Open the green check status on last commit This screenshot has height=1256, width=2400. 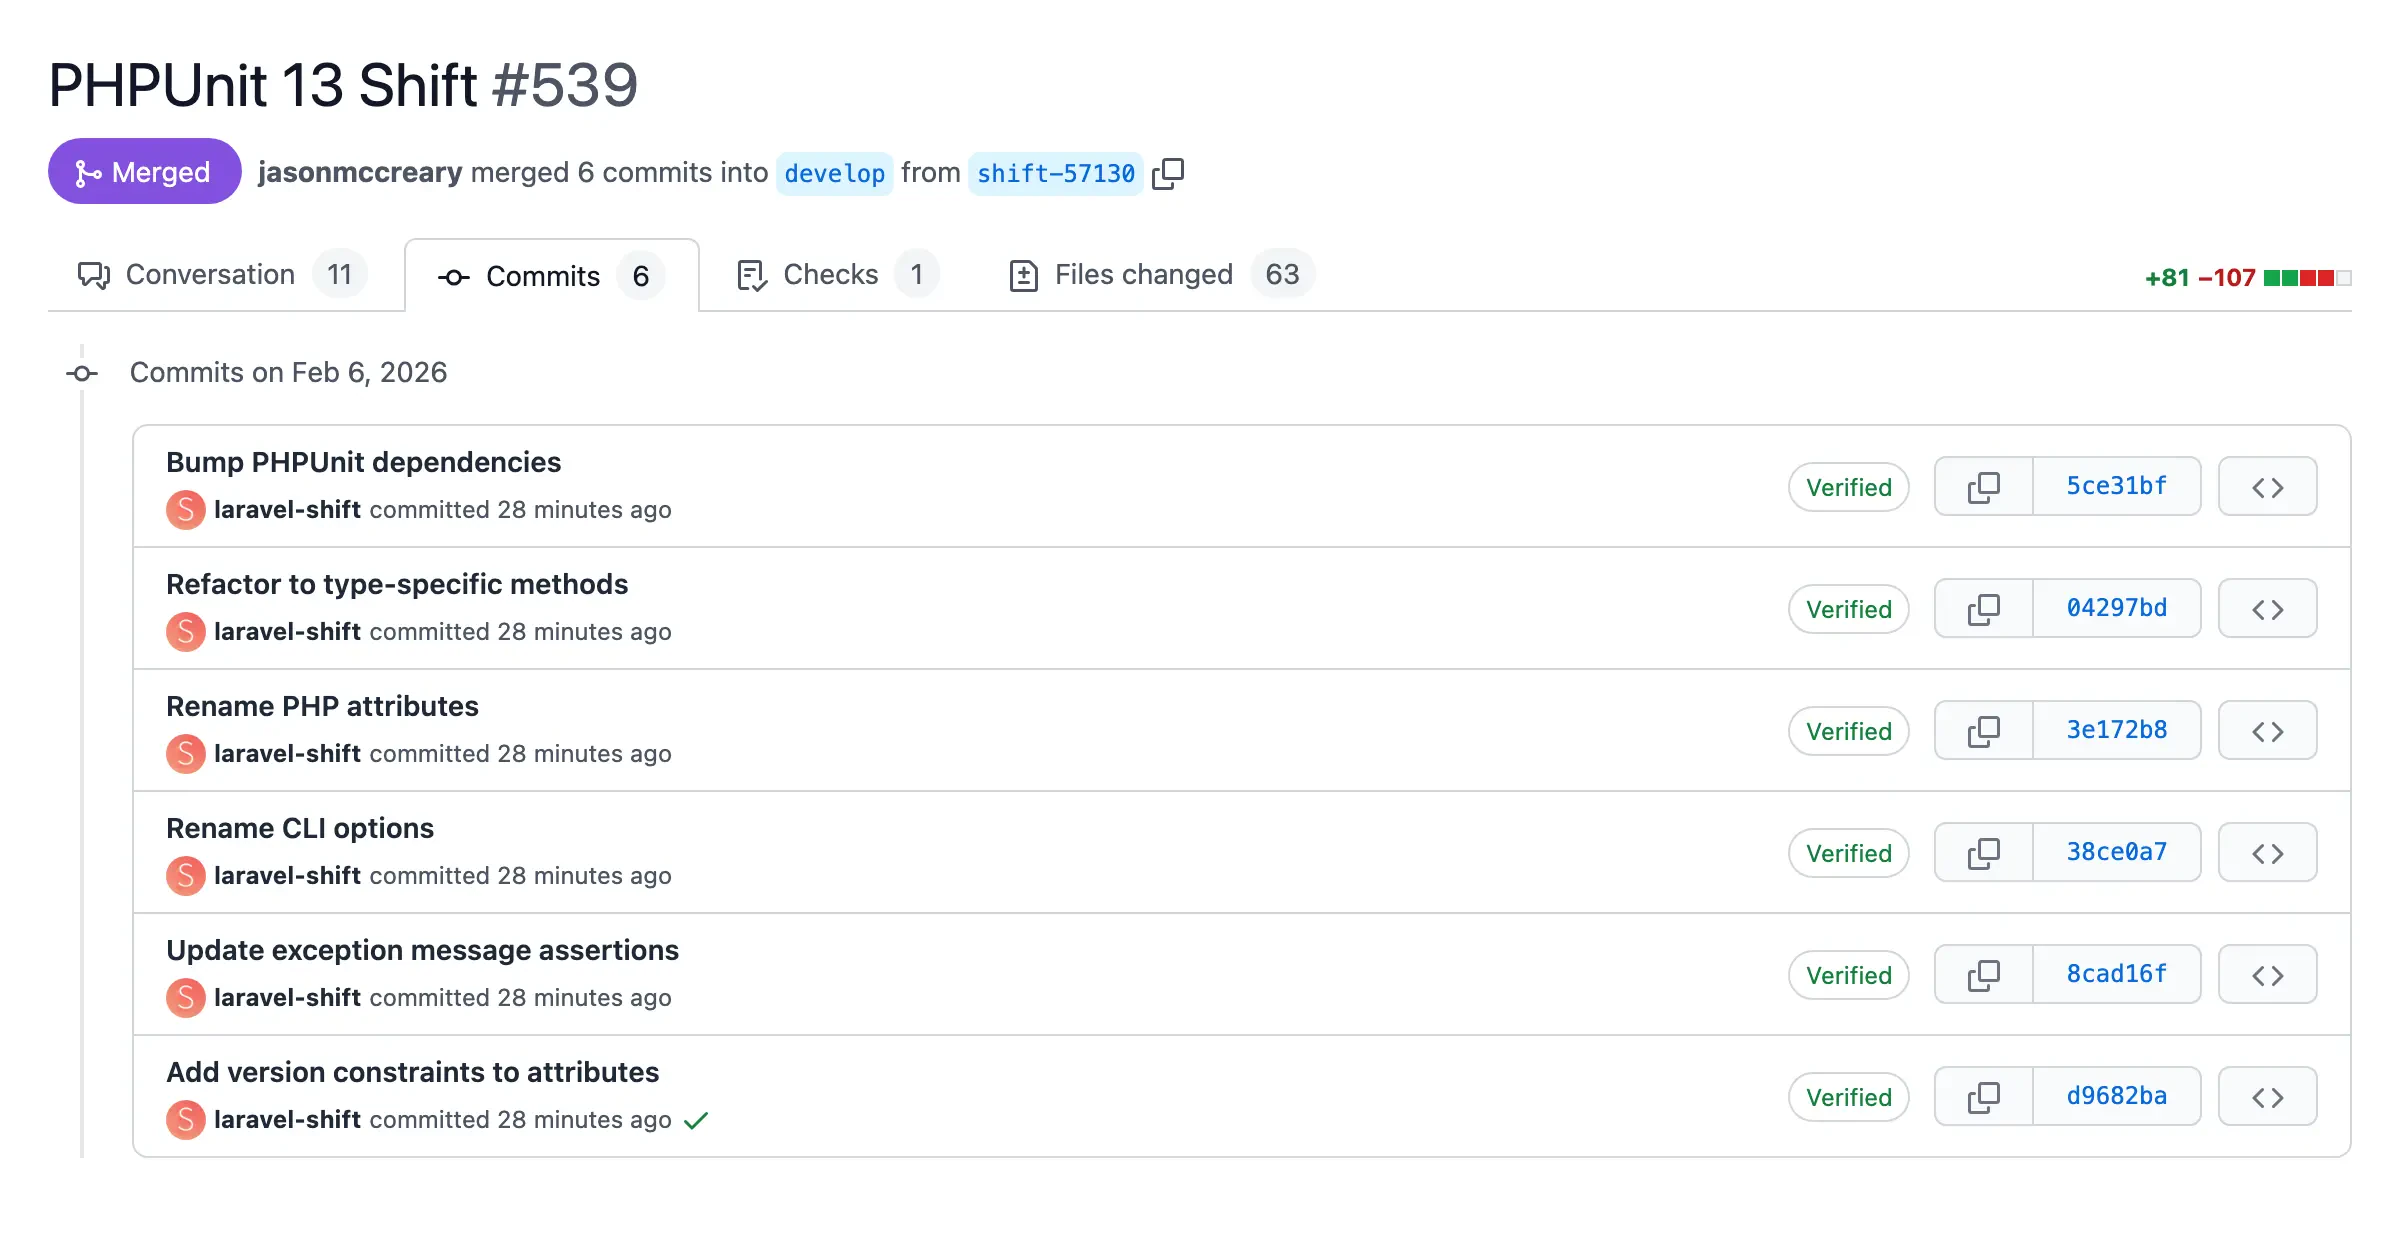[696, 1120]
